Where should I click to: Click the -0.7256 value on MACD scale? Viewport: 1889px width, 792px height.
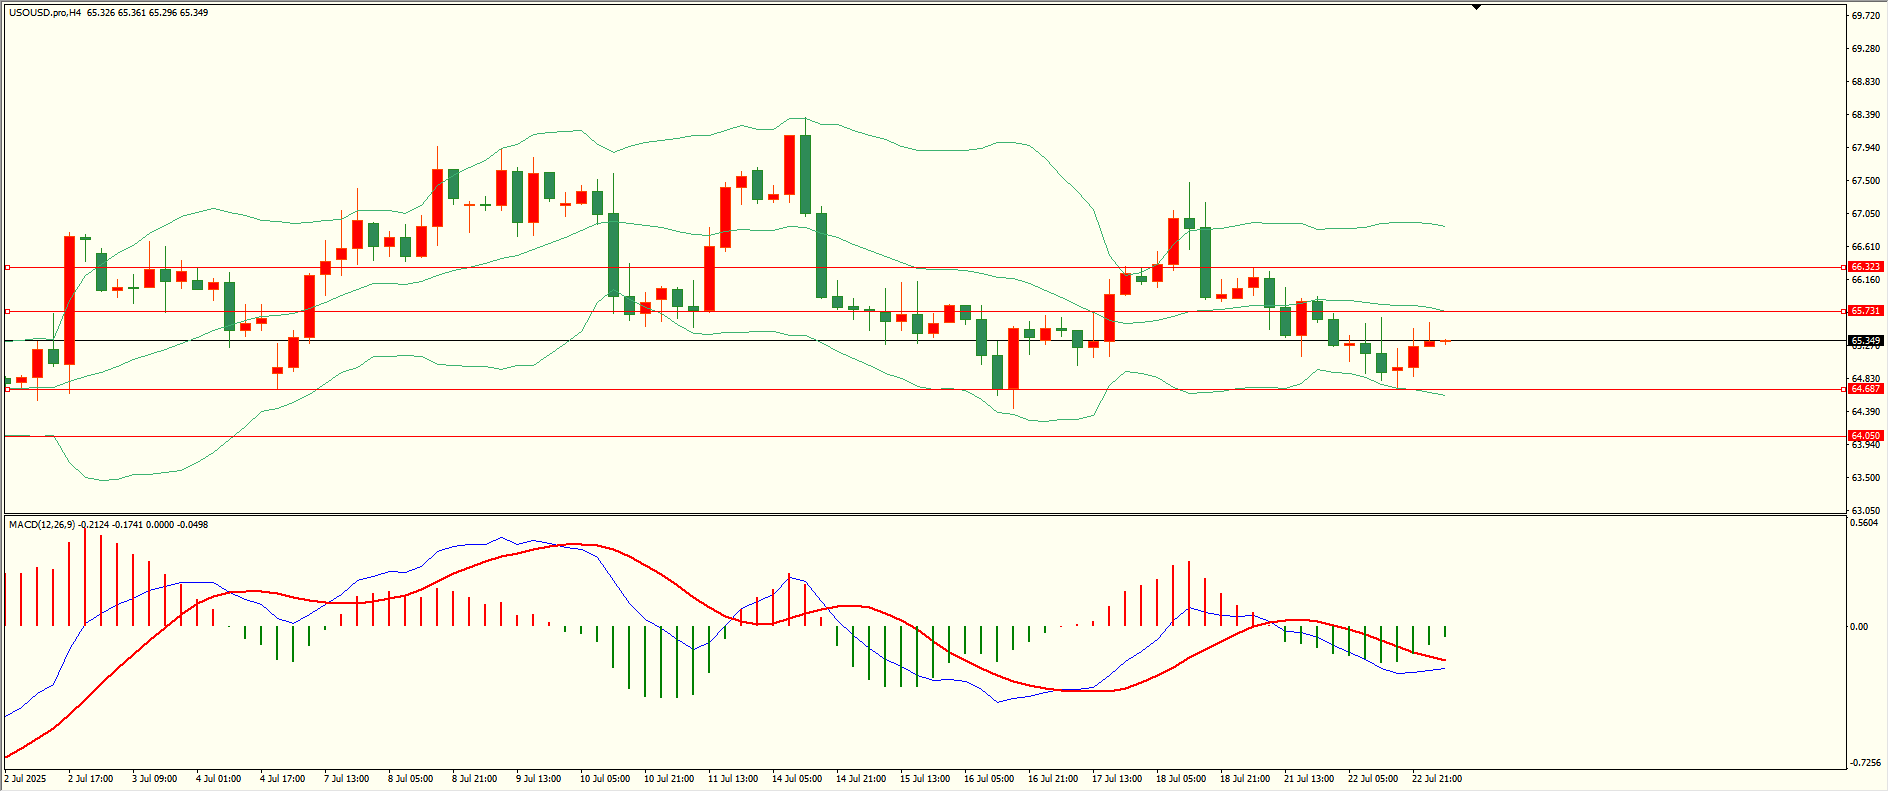click(x=1866, y=763)
